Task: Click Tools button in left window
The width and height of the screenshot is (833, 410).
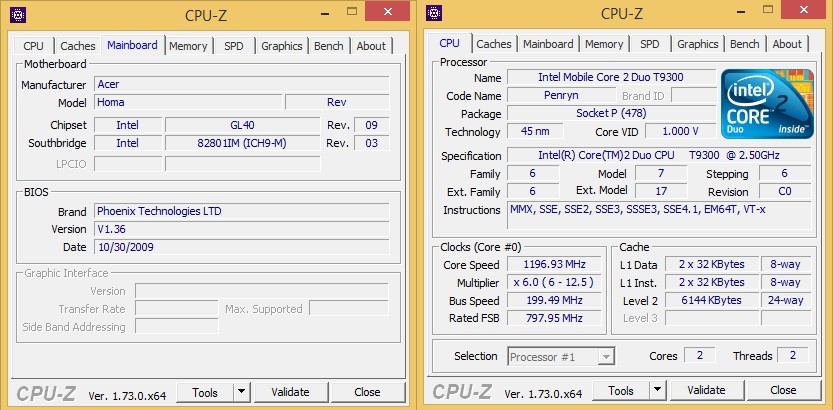Action: [x=205, y=392]
